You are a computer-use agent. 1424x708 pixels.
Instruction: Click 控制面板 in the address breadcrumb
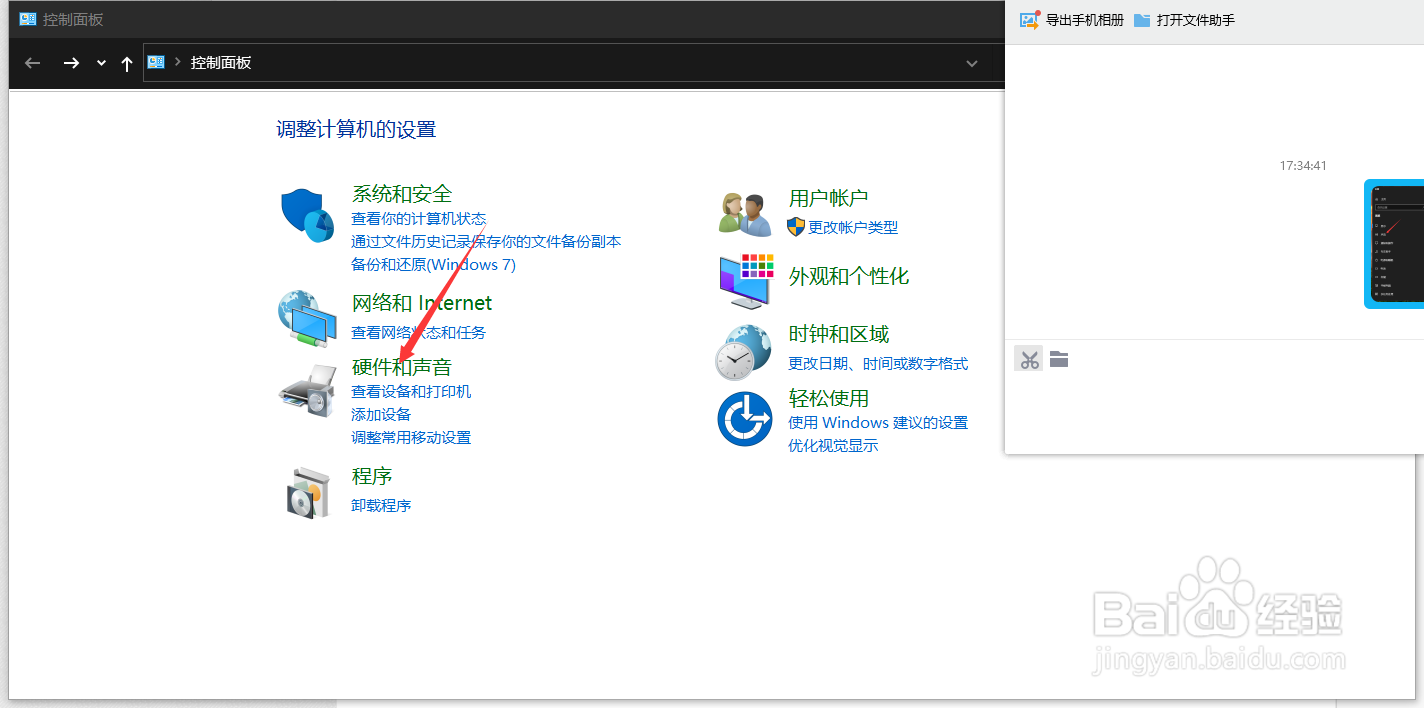coord(221,63)
